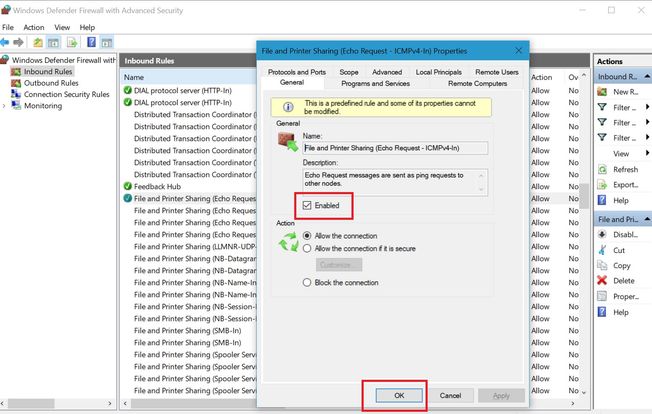Open the Action menu
The width and height of the screenshot is (652, 414).
pos(34,27)
